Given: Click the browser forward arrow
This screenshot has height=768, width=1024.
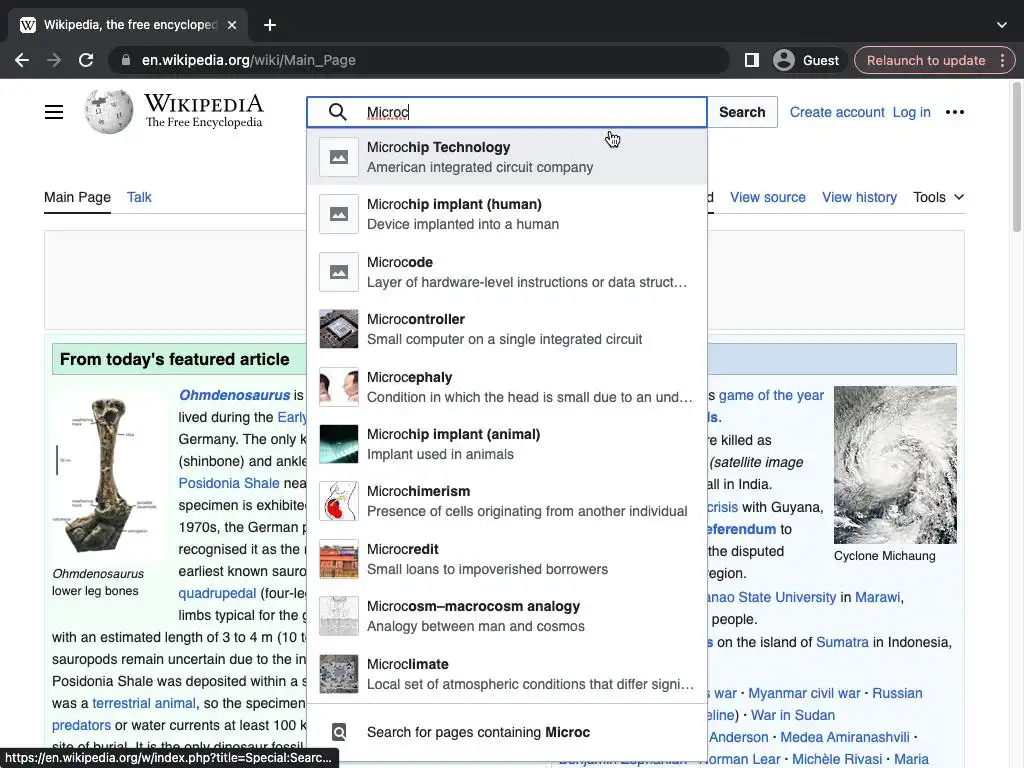Looking at the screenshot, I should tap(54, 60).
